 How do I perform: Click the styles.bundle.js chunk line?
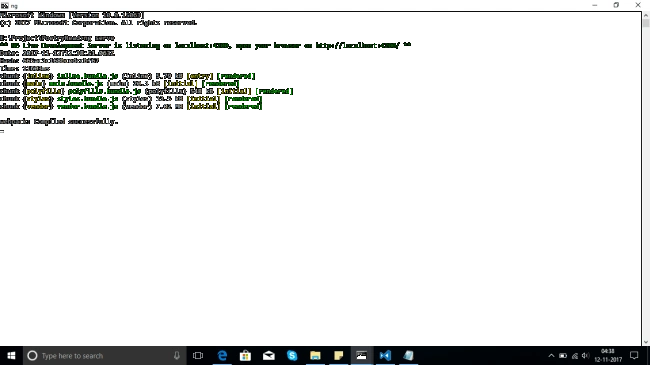(131, 99)
